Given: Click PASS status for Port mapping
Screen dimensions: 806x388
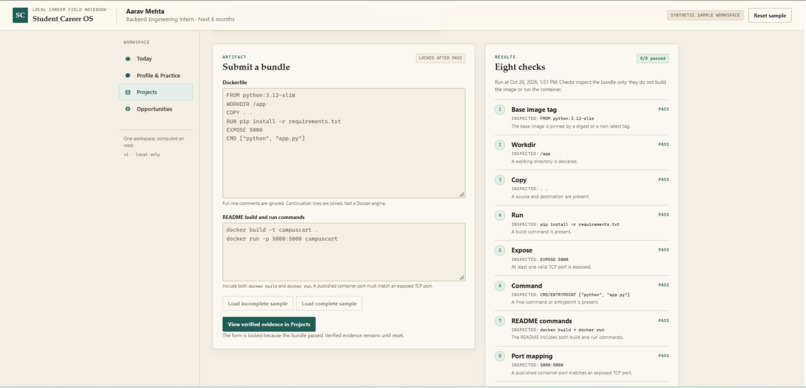Looking at the screenshot, I should pos(663,355).
